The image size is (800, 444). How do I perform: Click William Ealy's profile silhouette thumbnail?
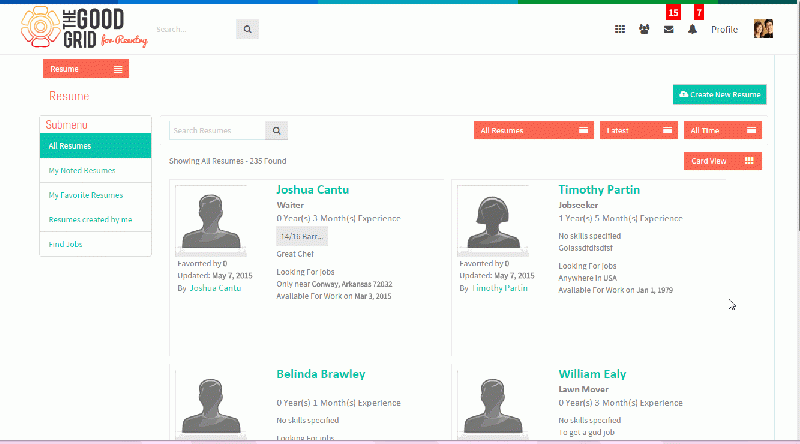coord(493,405)
